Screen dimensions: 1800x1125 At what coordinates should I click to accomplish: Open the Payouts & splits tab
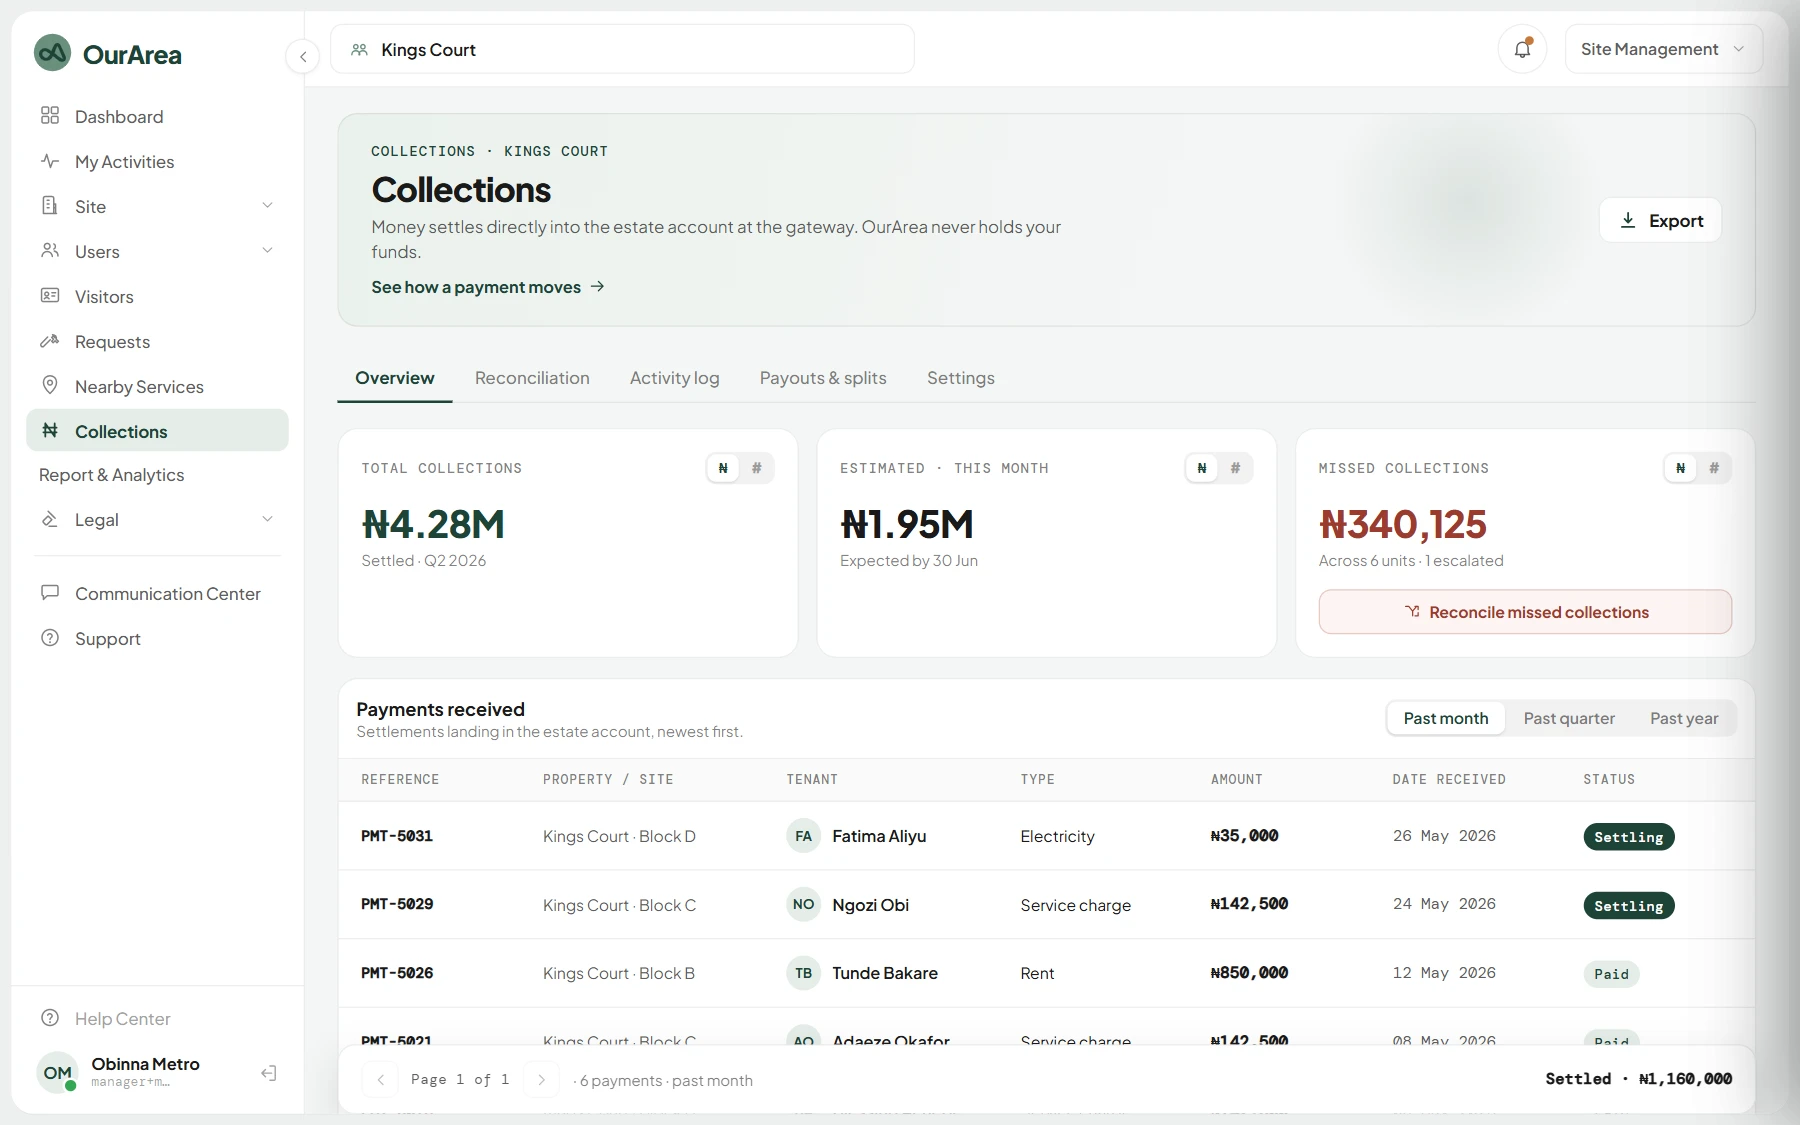coord(823,378)
